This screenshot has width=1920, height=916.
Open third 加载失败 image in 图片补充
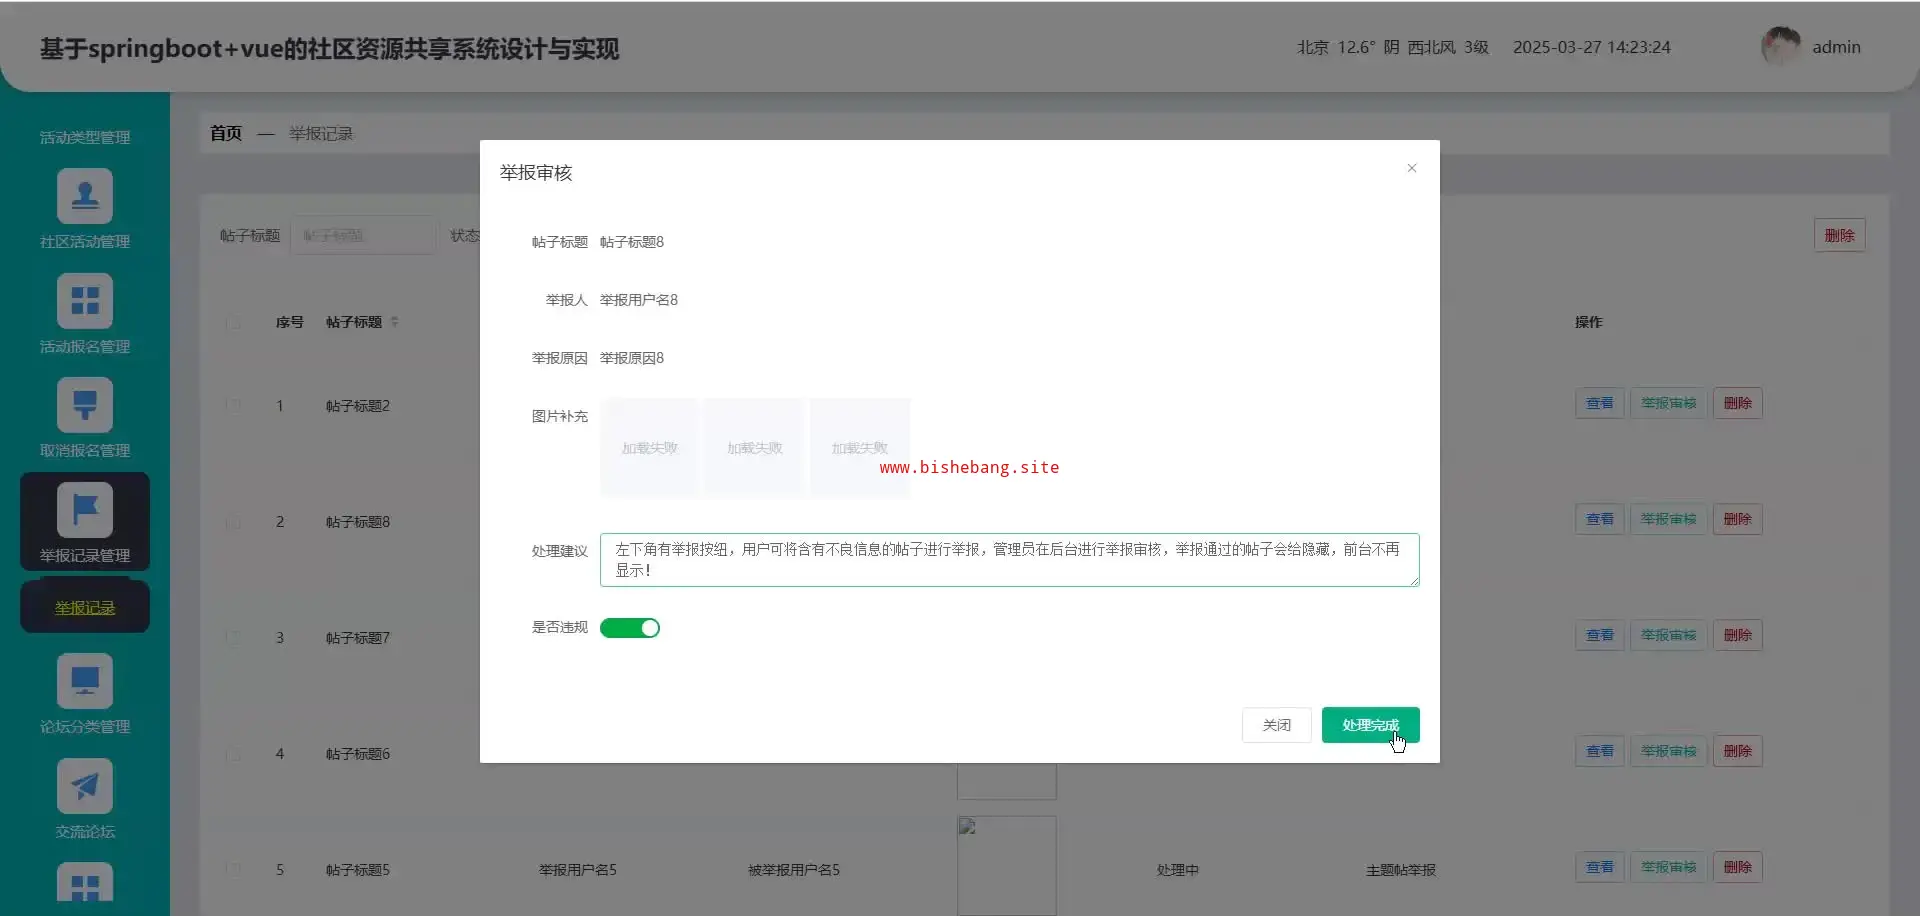click(860, 448)
